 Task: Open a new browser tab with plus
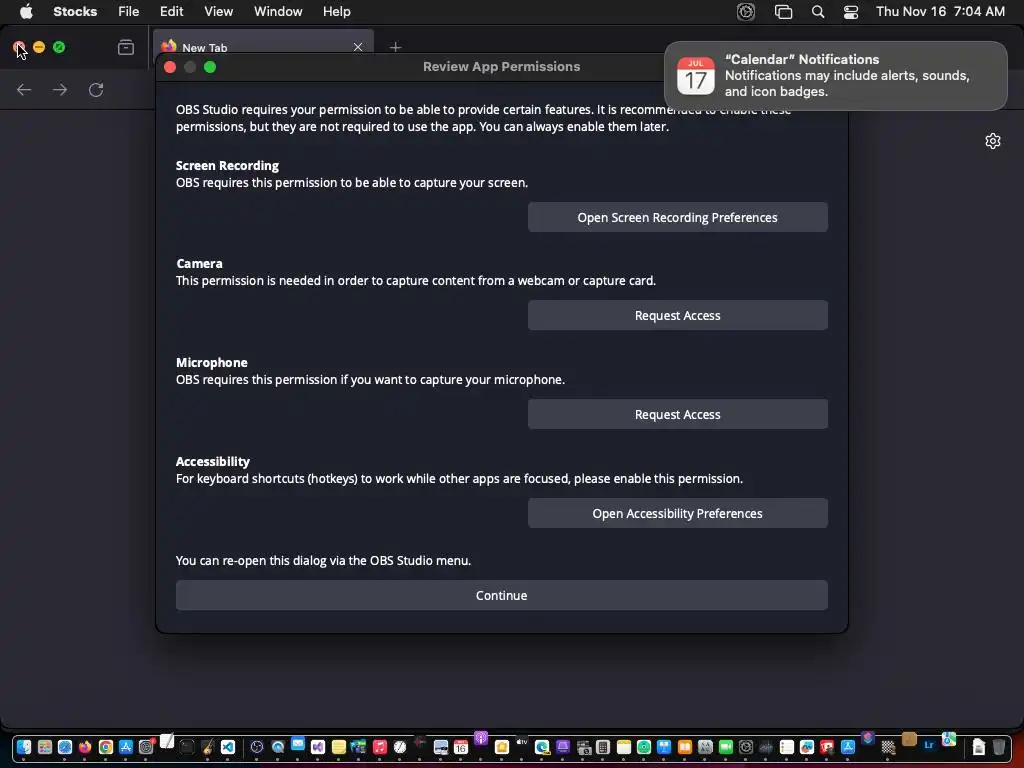click(x=395, y=47)
